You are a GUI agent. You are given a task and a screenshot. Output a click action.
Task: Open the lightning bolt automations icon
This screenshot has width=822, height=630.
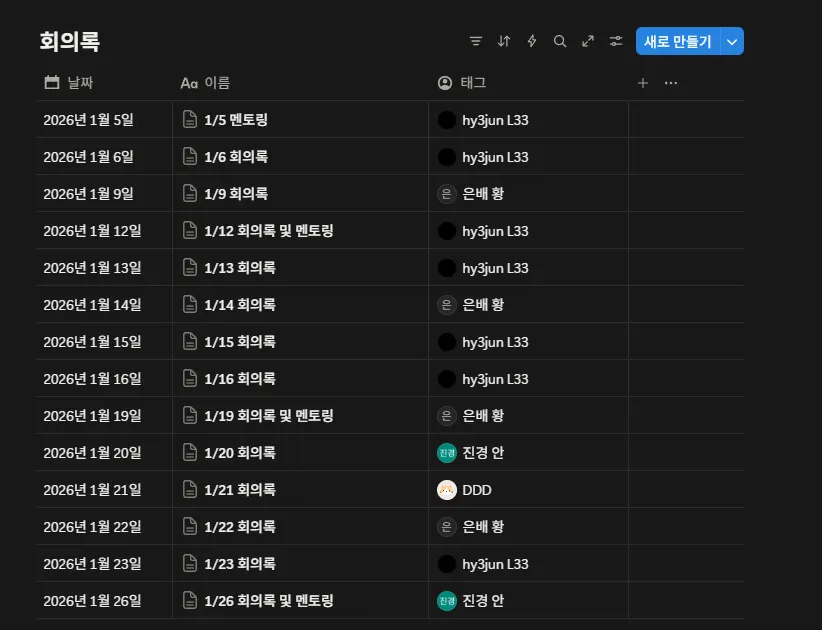pyautogui.click(x=532, y=41)
